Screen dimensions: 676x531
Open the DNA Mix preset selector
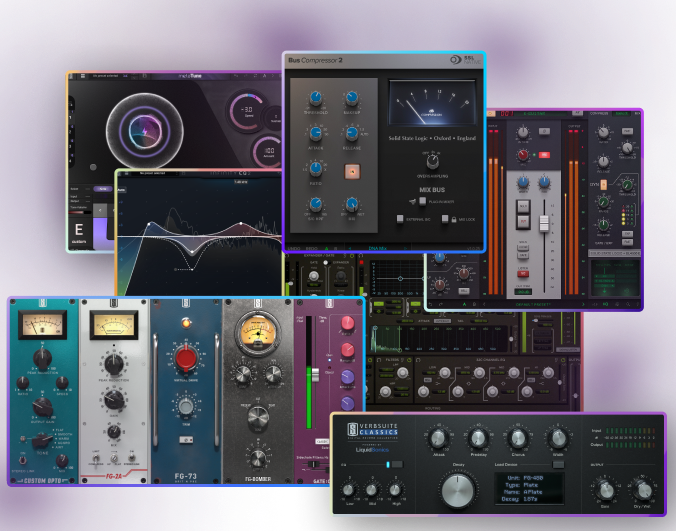click(376, 247)
